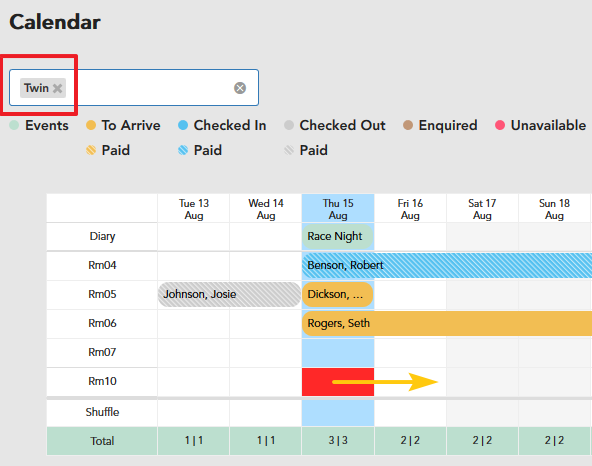Select the Thu 15 Aug column header

[x=338, y=209]
